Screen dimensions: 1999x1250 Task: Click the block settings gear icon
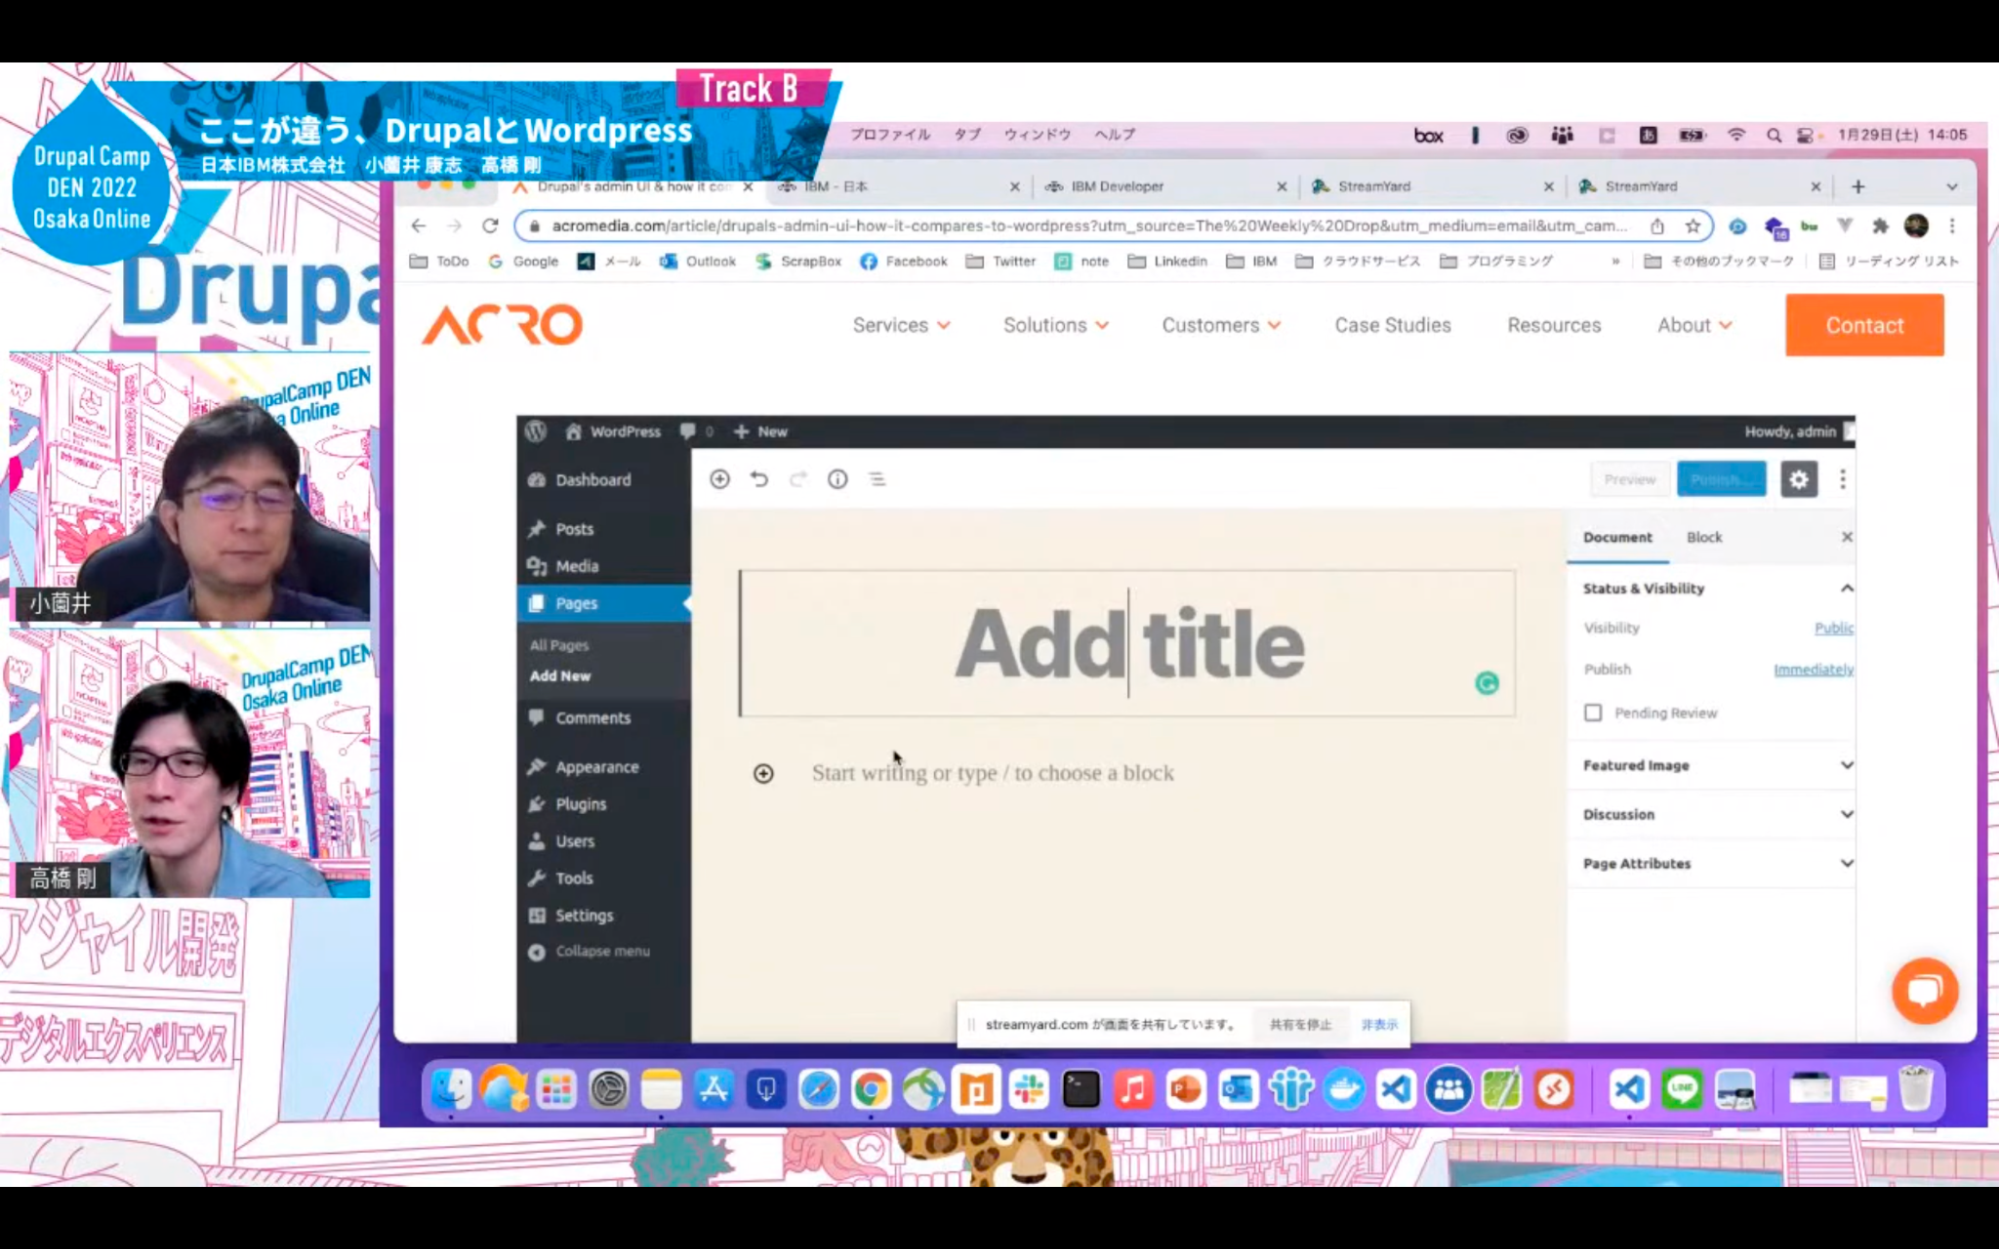pyautogui.click(x=1799, y=478)
